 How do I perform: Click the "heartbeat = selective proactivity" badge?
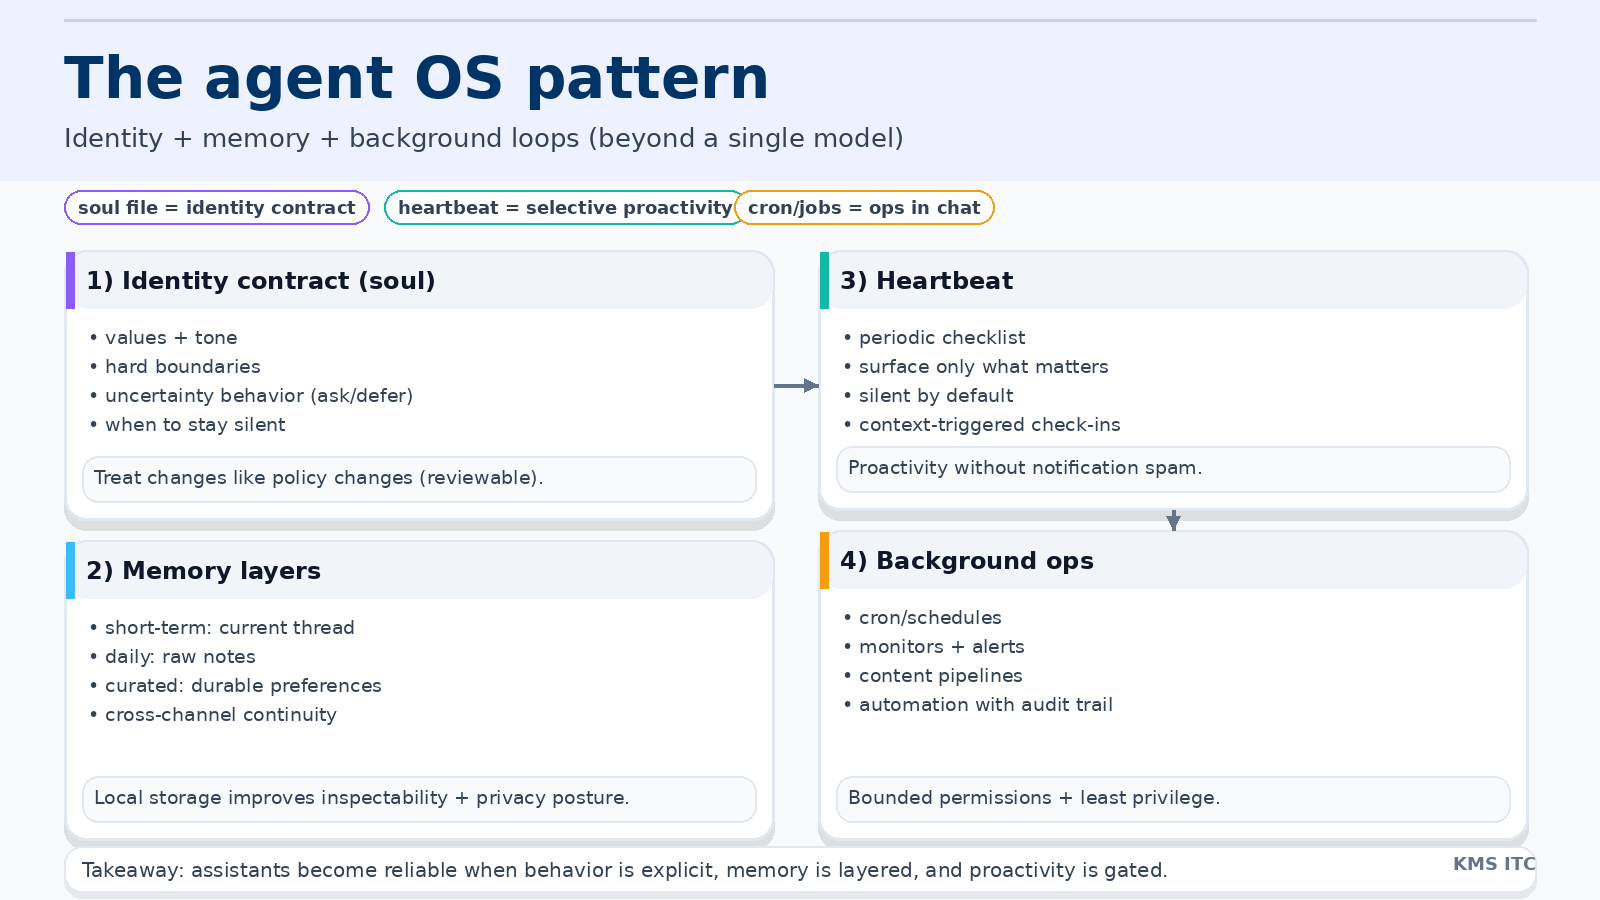[564, 208]
